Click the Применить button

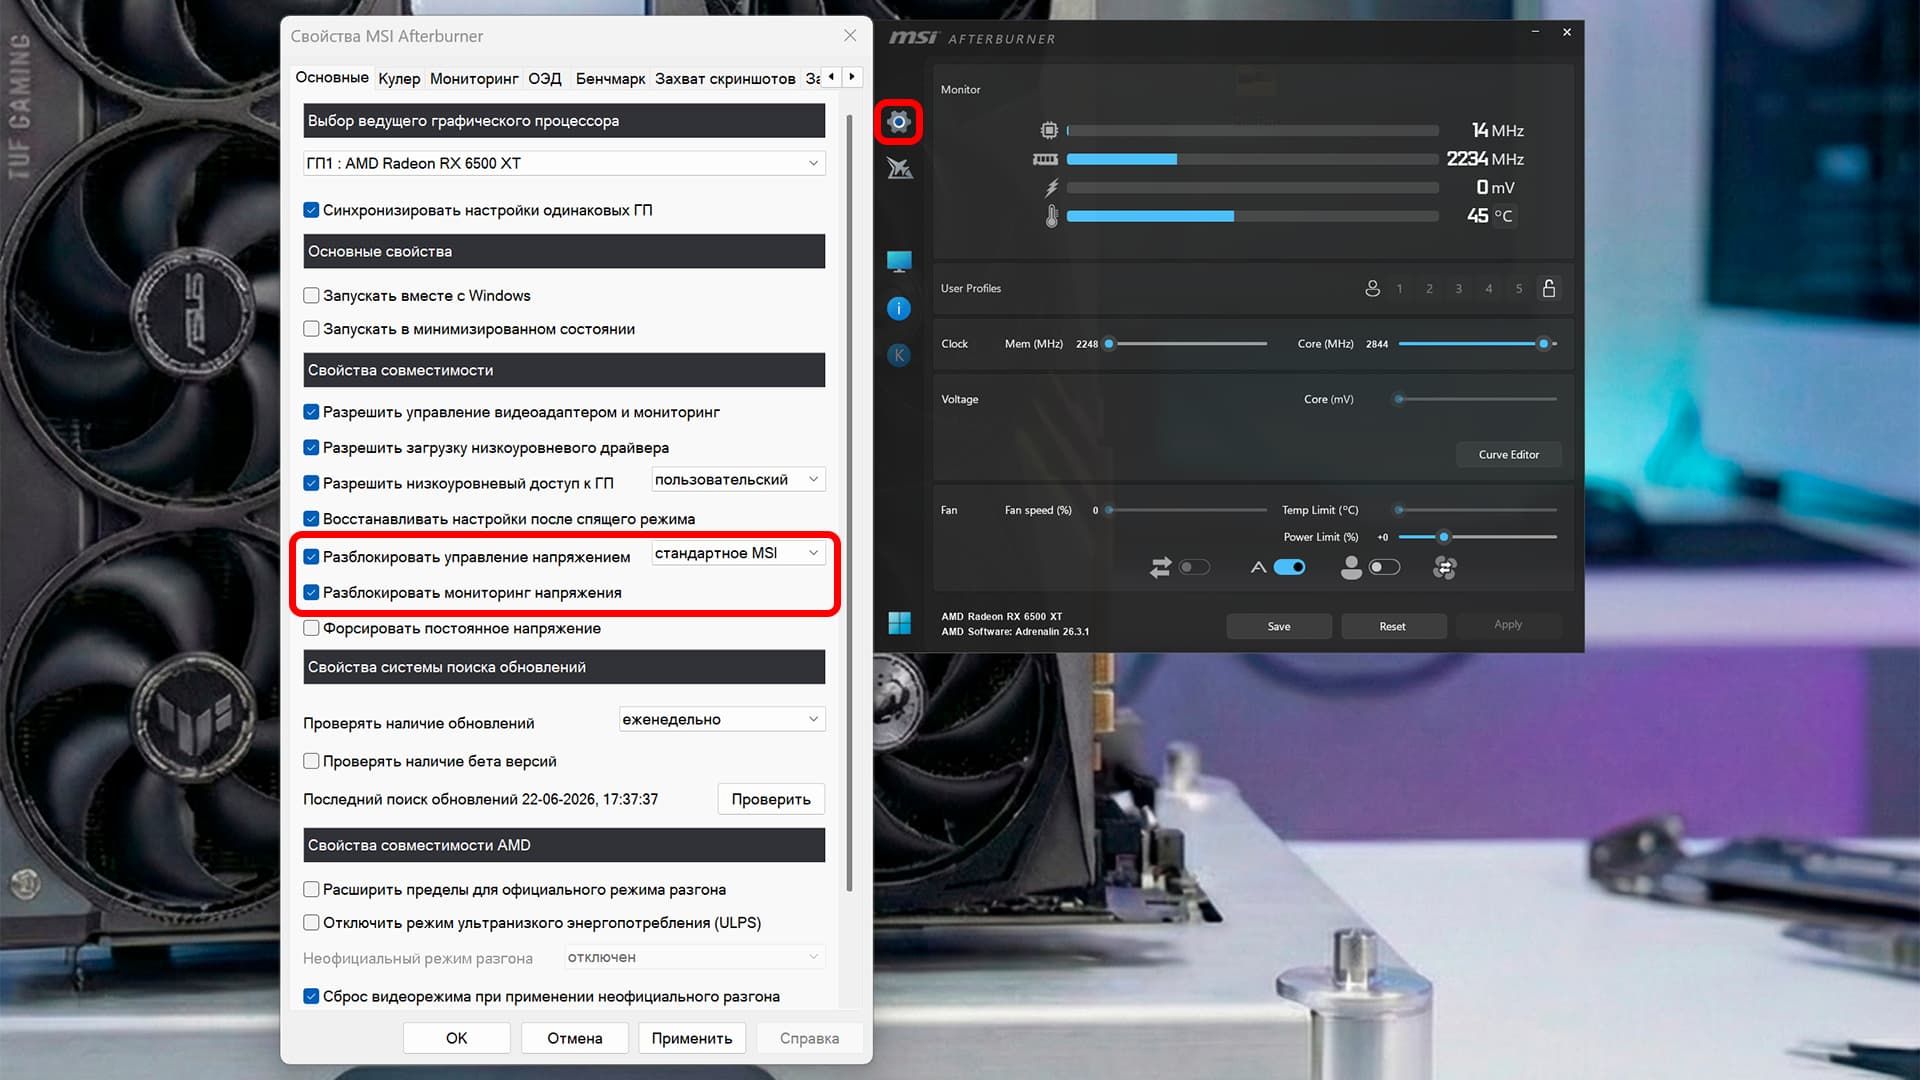pos(692,1038)
